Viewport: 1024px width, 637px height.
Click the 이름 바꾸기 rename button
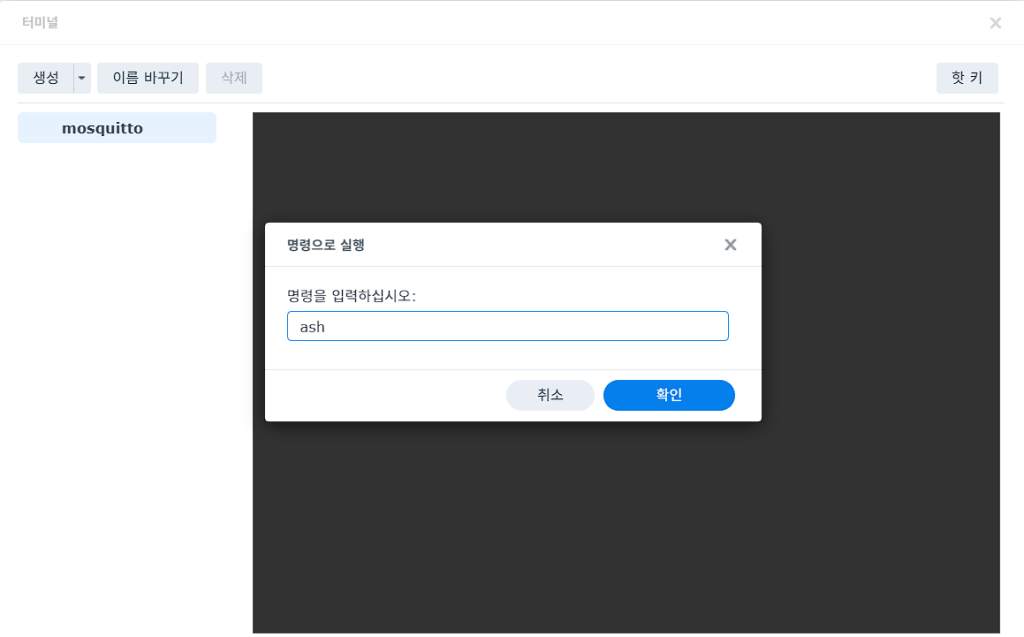click(148, 78)
